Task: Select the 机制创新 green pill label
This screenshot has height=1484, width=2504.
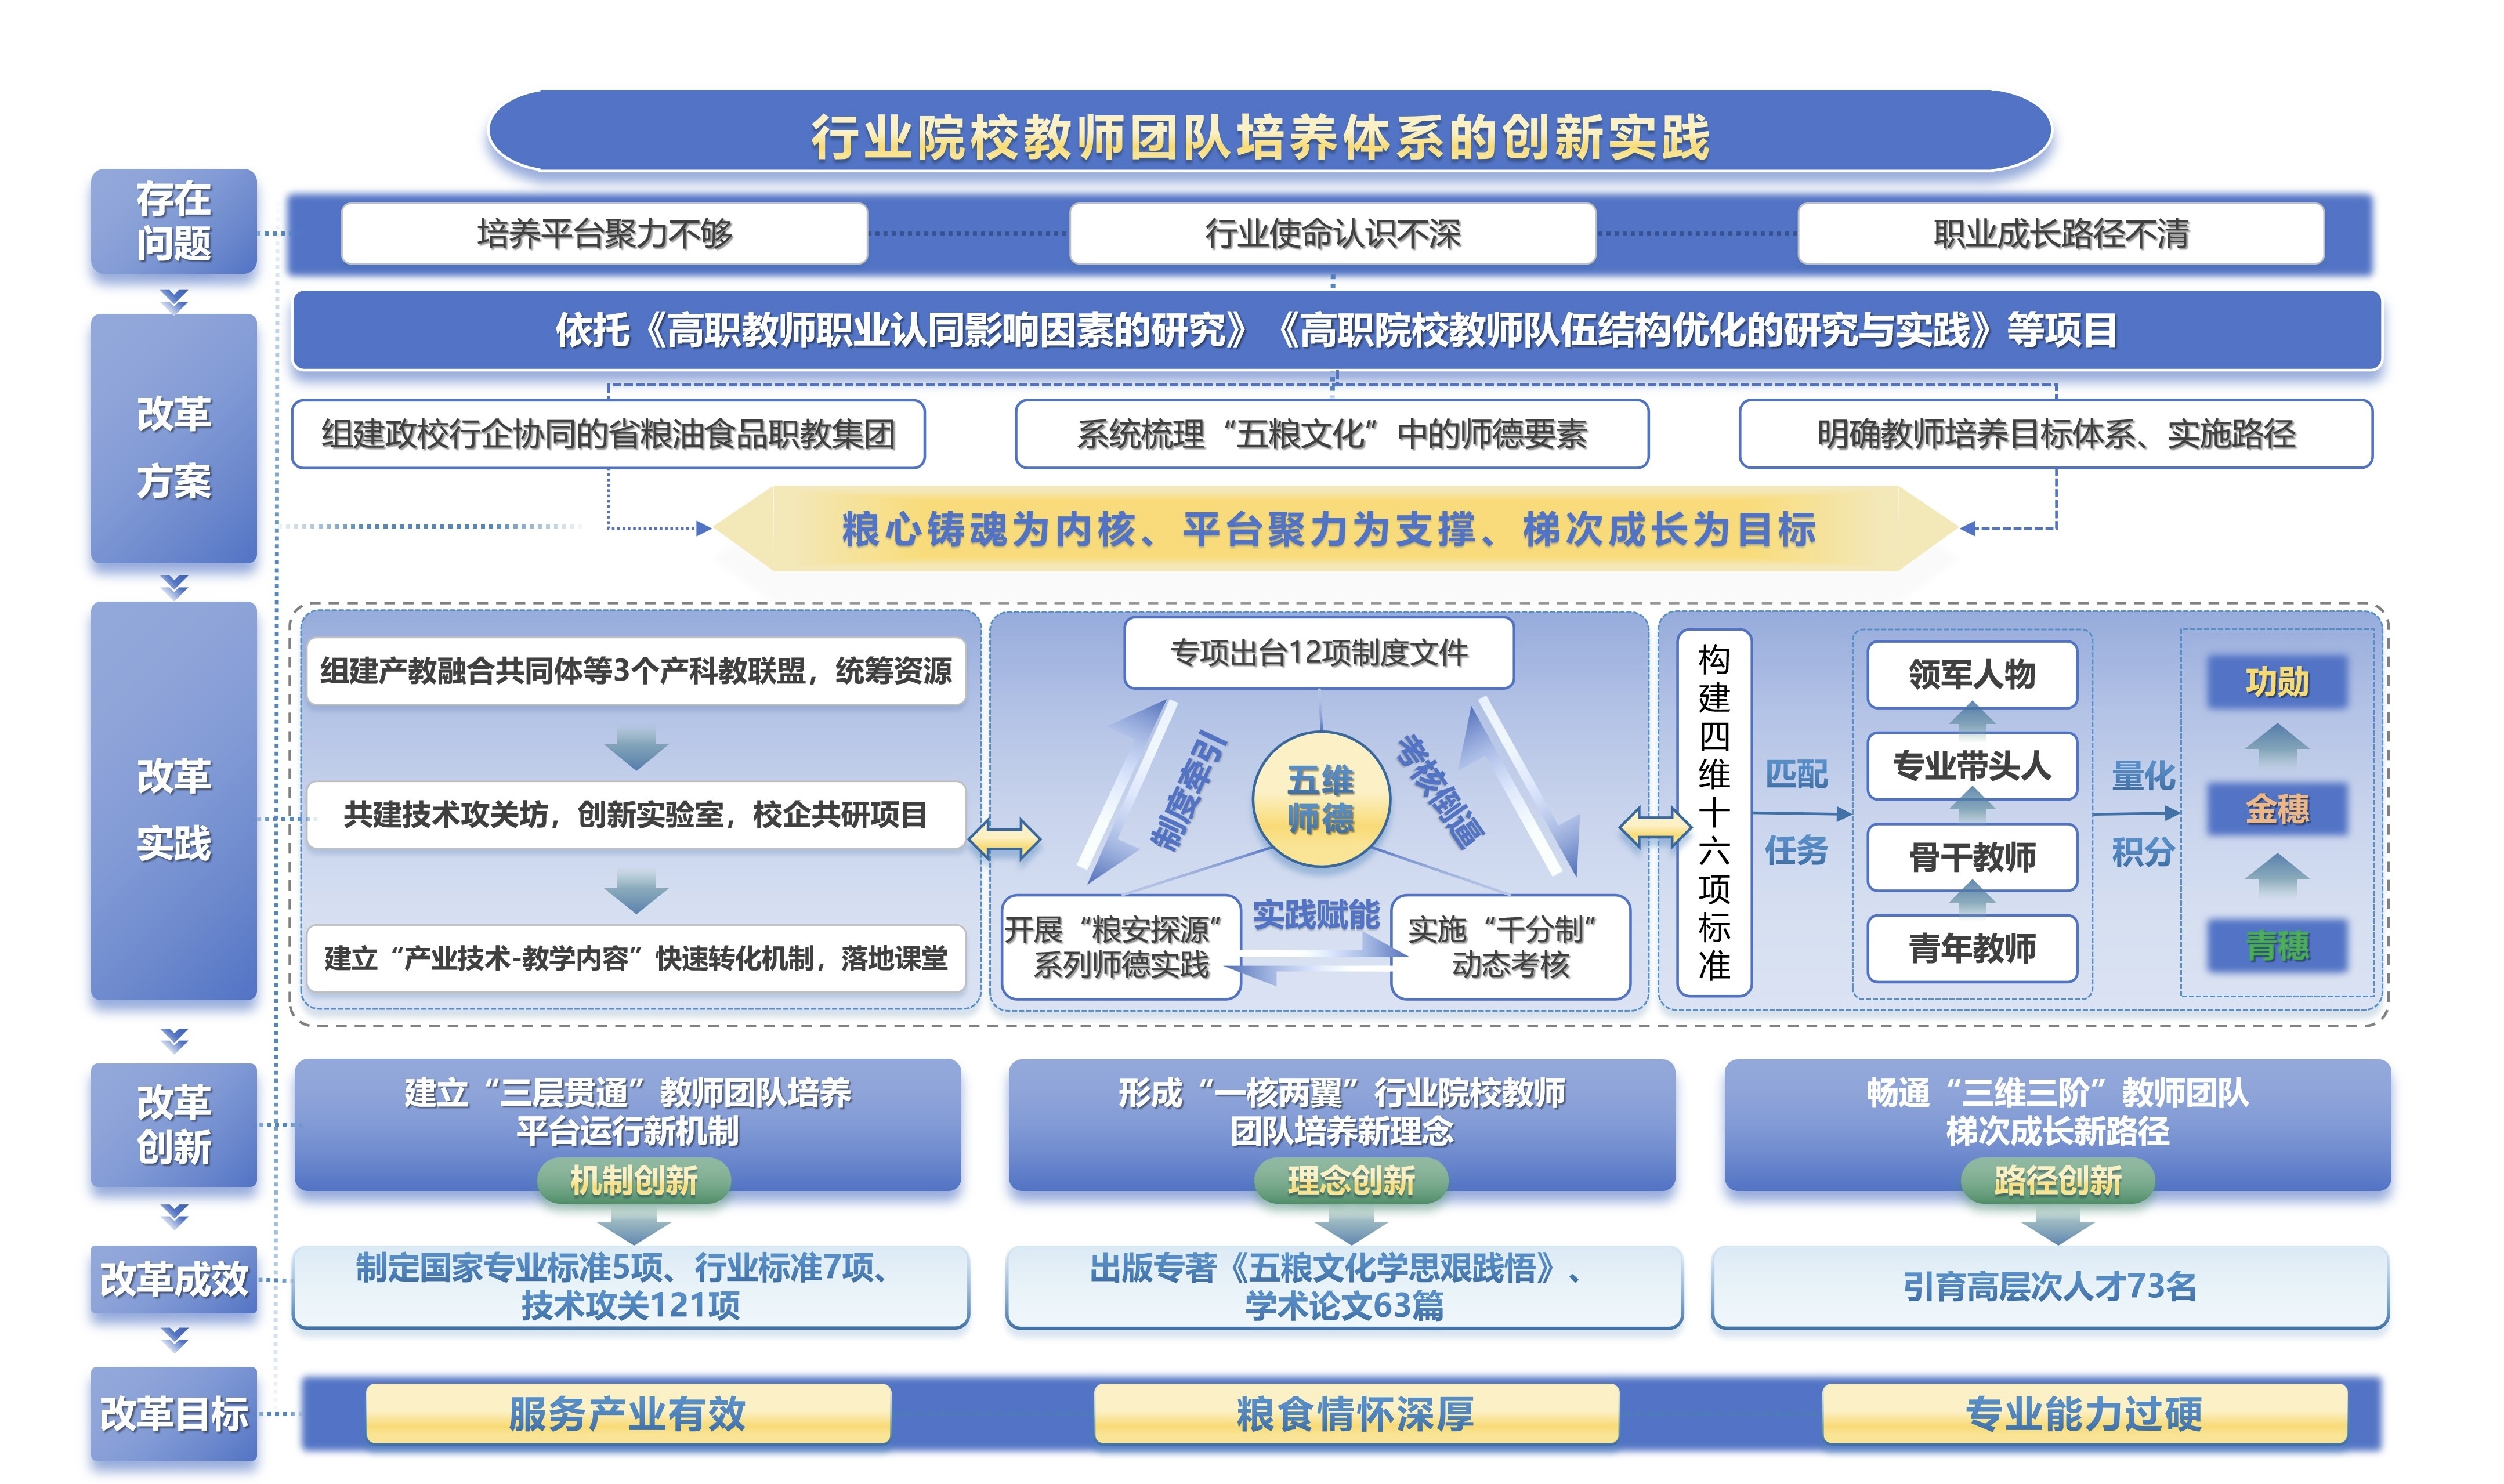Action: (633, 1181)
